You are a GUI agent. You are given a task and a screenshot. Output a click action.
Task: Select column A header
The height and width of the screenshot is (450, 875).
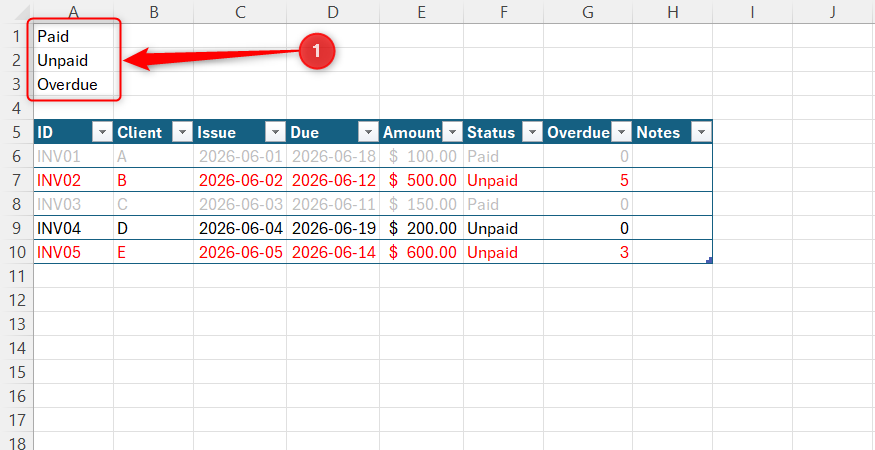[x=74, y=11]
